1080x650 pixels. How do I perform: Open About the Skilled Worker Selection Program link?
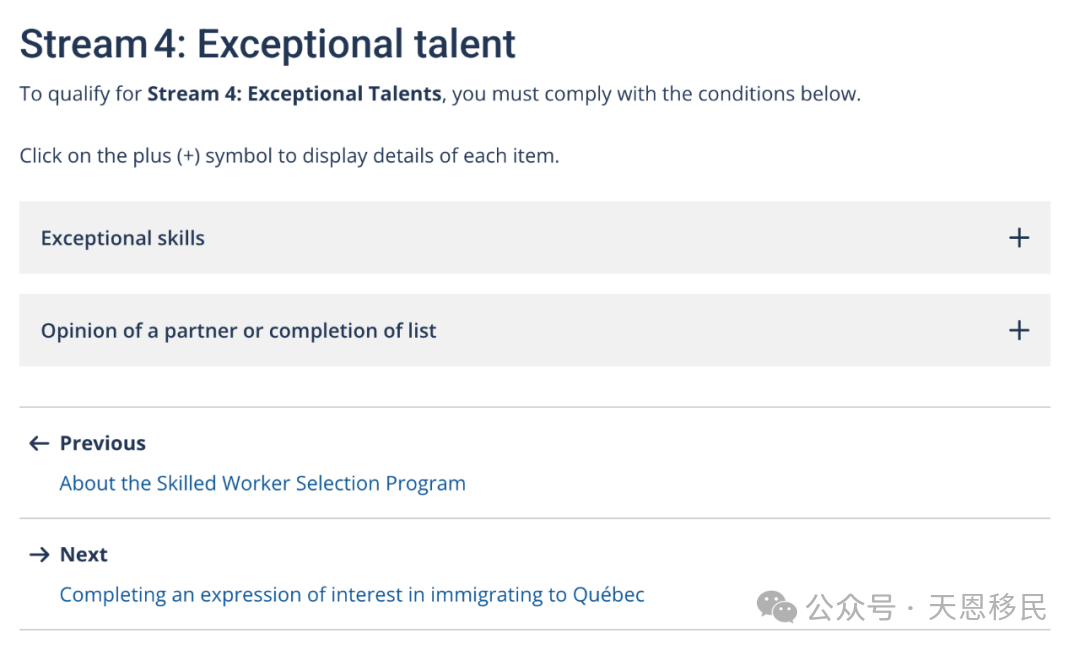pos(262,483)
